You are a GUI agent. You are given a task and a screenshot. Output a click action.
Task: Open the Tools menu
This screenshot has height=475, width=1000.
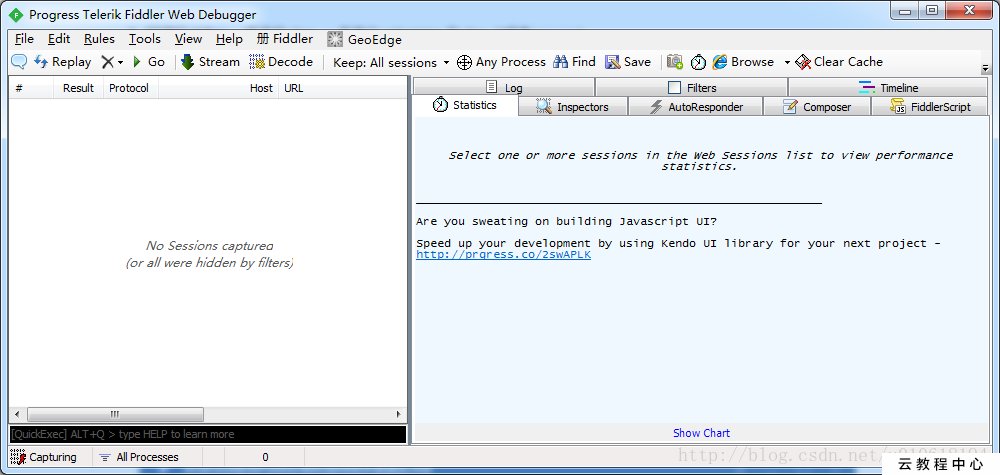click(145, 39)
